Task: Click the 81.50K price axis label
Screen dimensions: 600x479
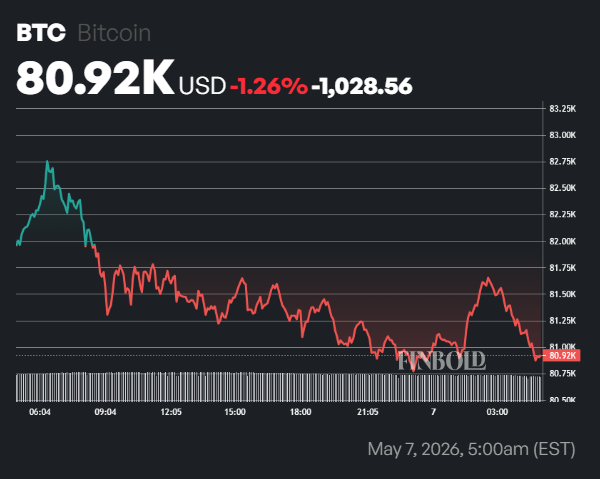Action: click(x=562, y=294)
